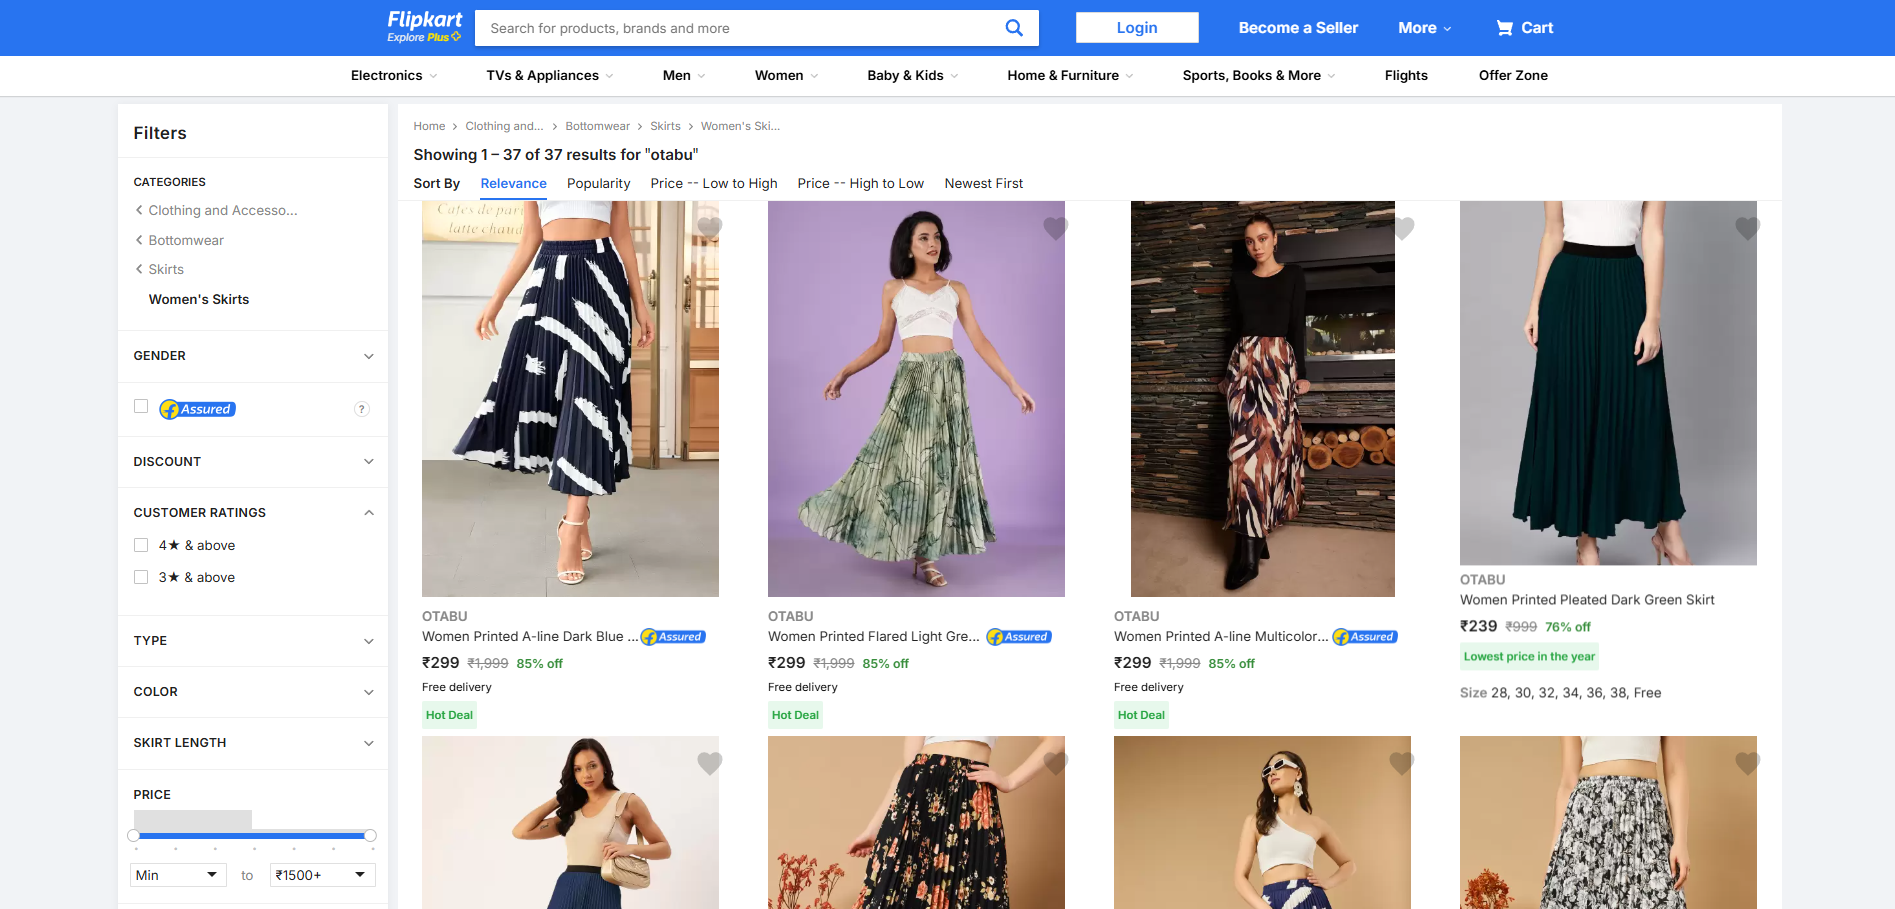Wishlist the Dark Blue A-line skirt
Image resolution: width=1895 pixels, height=909 pixels.
tap(709, 227)
